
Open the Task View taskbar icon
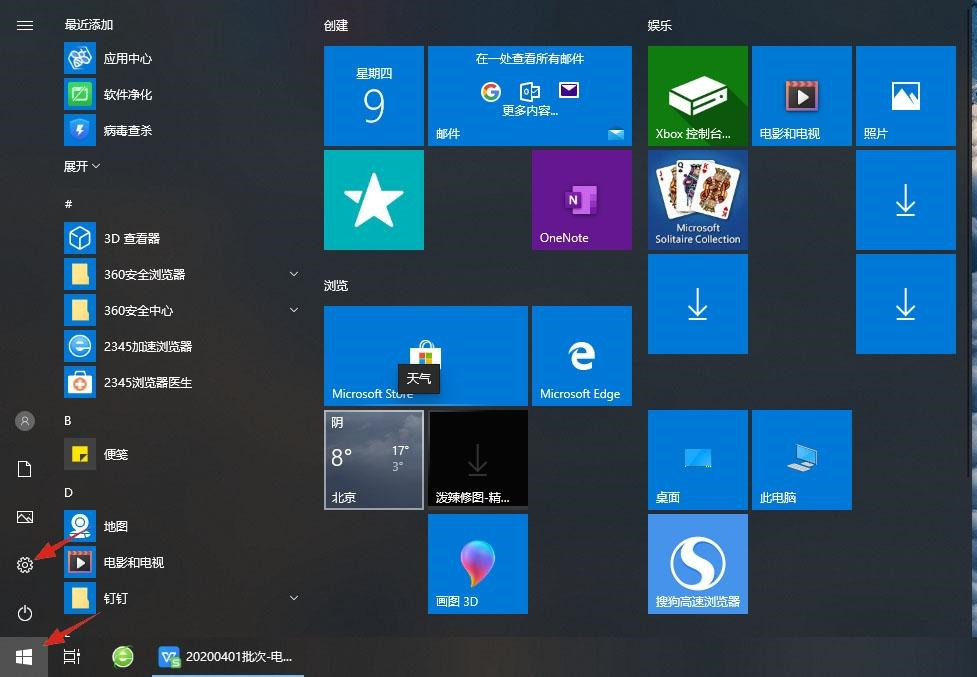click(72, 657)
